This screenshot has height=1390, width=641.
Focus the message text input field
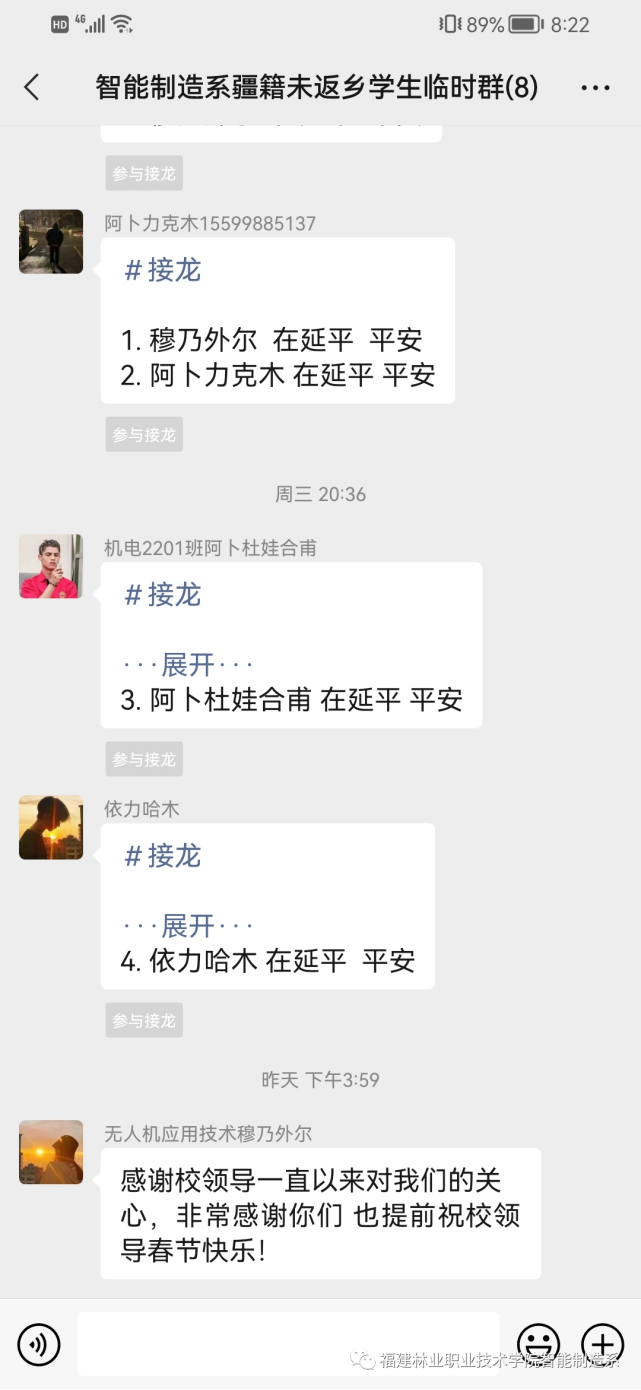tap(288, 1344)
